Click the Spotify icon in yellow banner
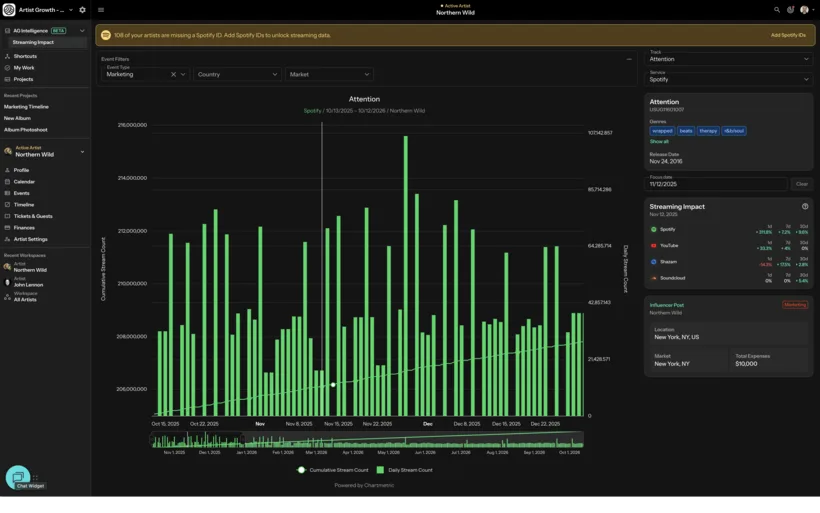This screenshot has width=820, height=513. (x=106, y=35)
